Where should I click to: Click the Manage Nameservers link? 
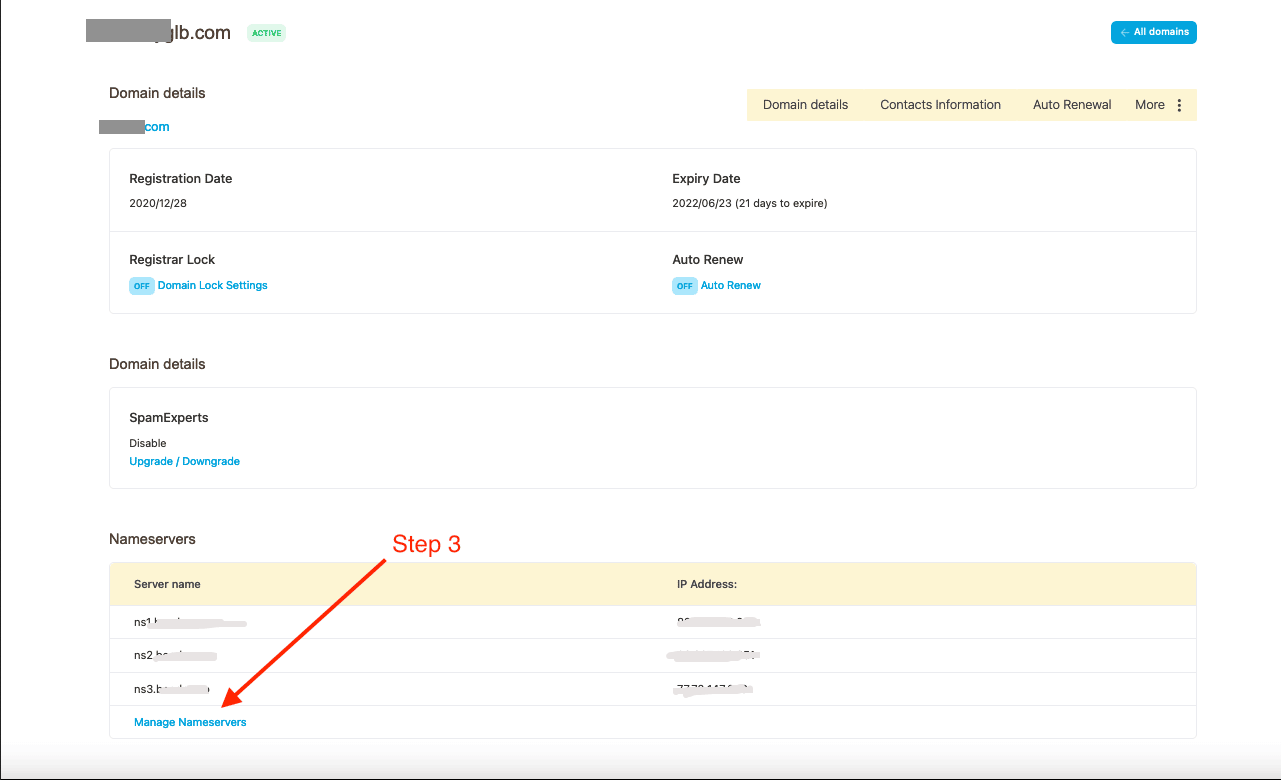point(190,722)
